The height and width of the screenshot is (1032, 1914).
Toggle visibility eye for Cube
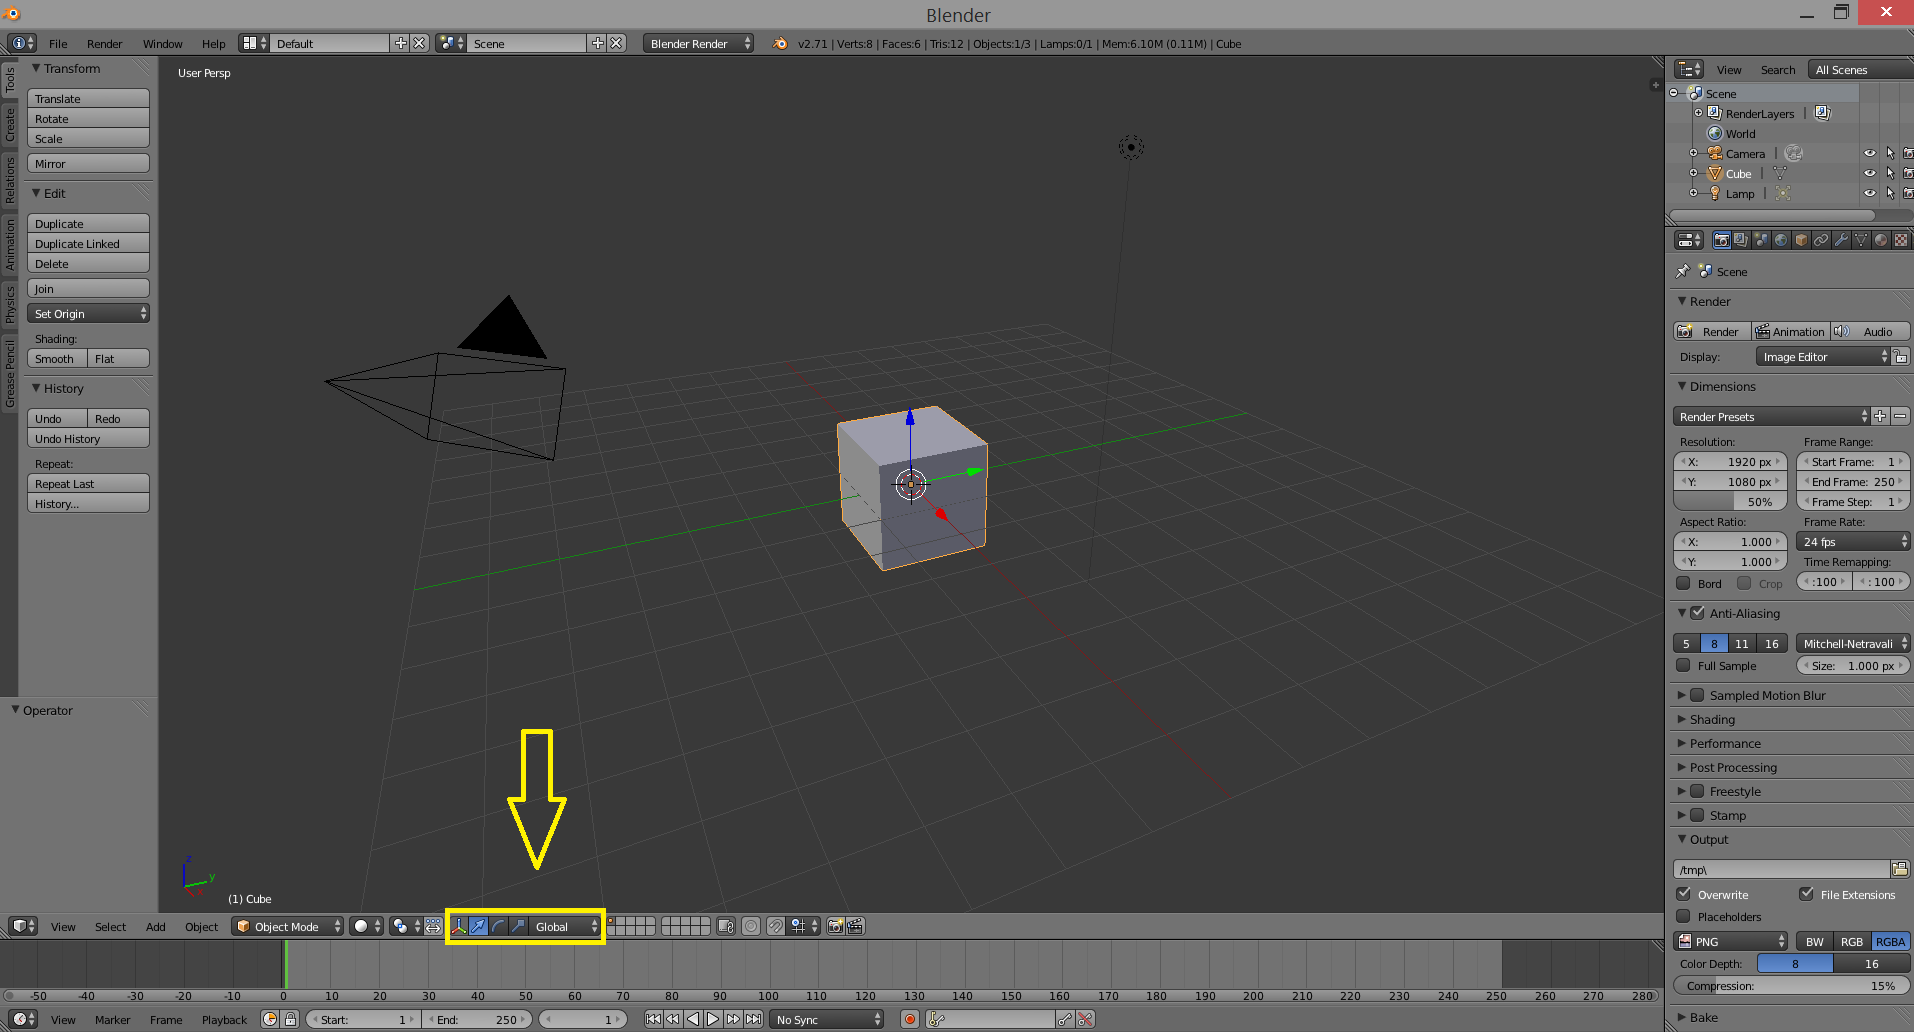click(1869, 174)
